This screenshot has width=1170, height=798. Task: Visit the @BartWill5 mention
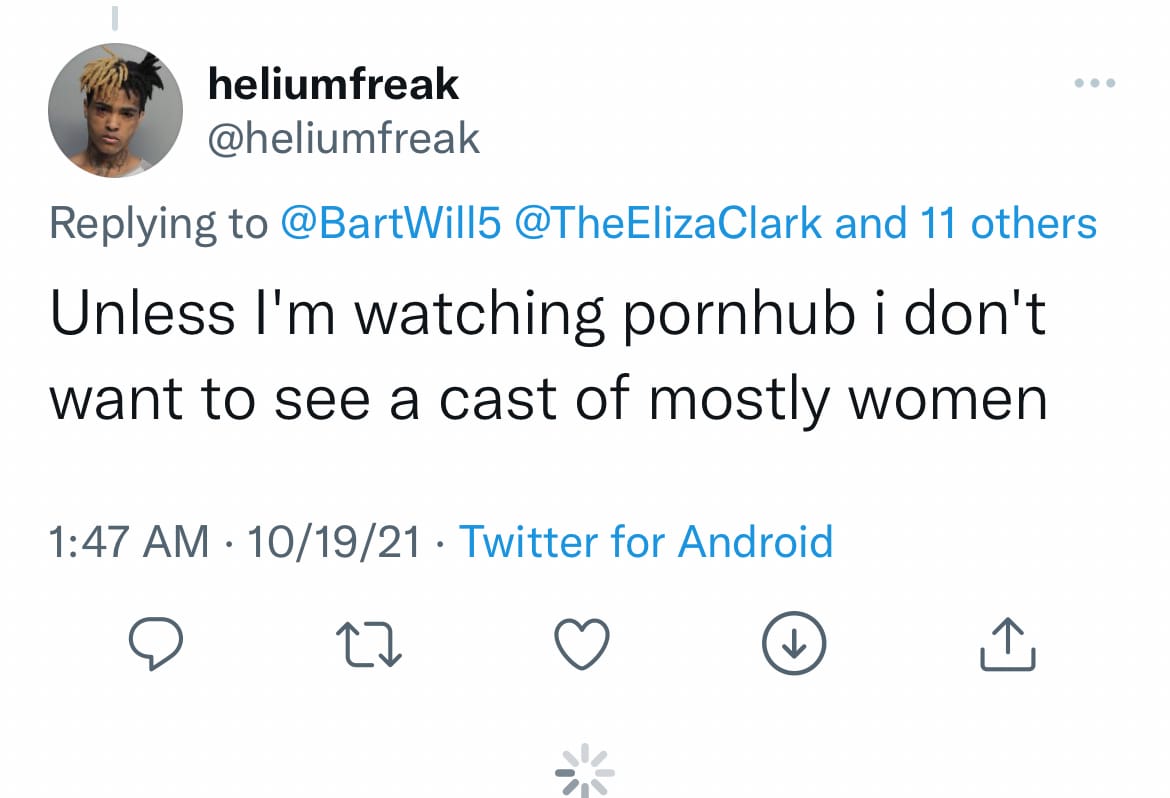[390, 223]
